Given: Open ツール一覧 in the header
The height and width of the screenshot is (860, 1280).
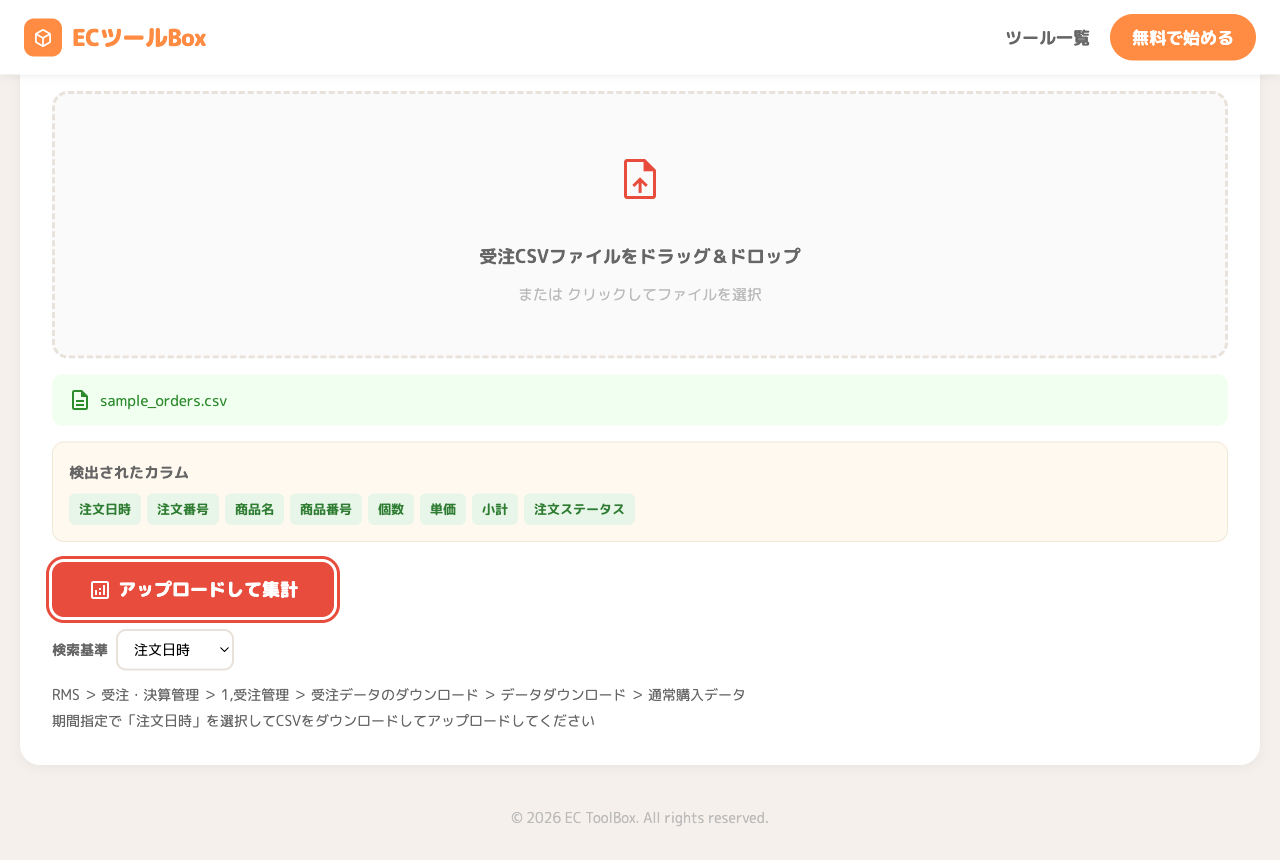Looking at the screenshot, I should click(x=1047, y=38).
